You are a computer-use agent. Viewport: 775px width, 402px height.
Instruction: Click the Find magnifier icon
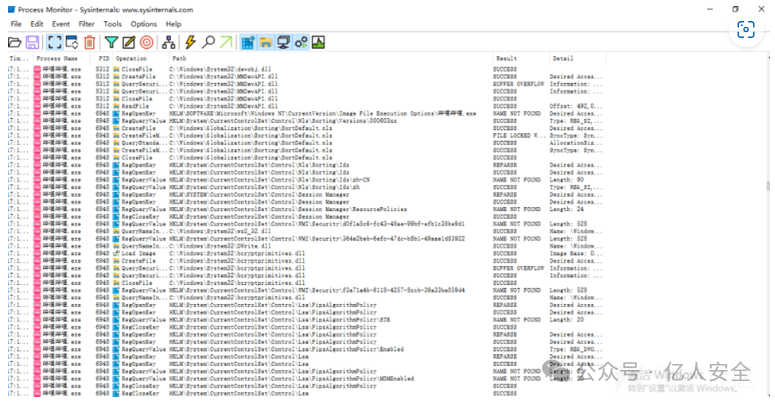208,42
